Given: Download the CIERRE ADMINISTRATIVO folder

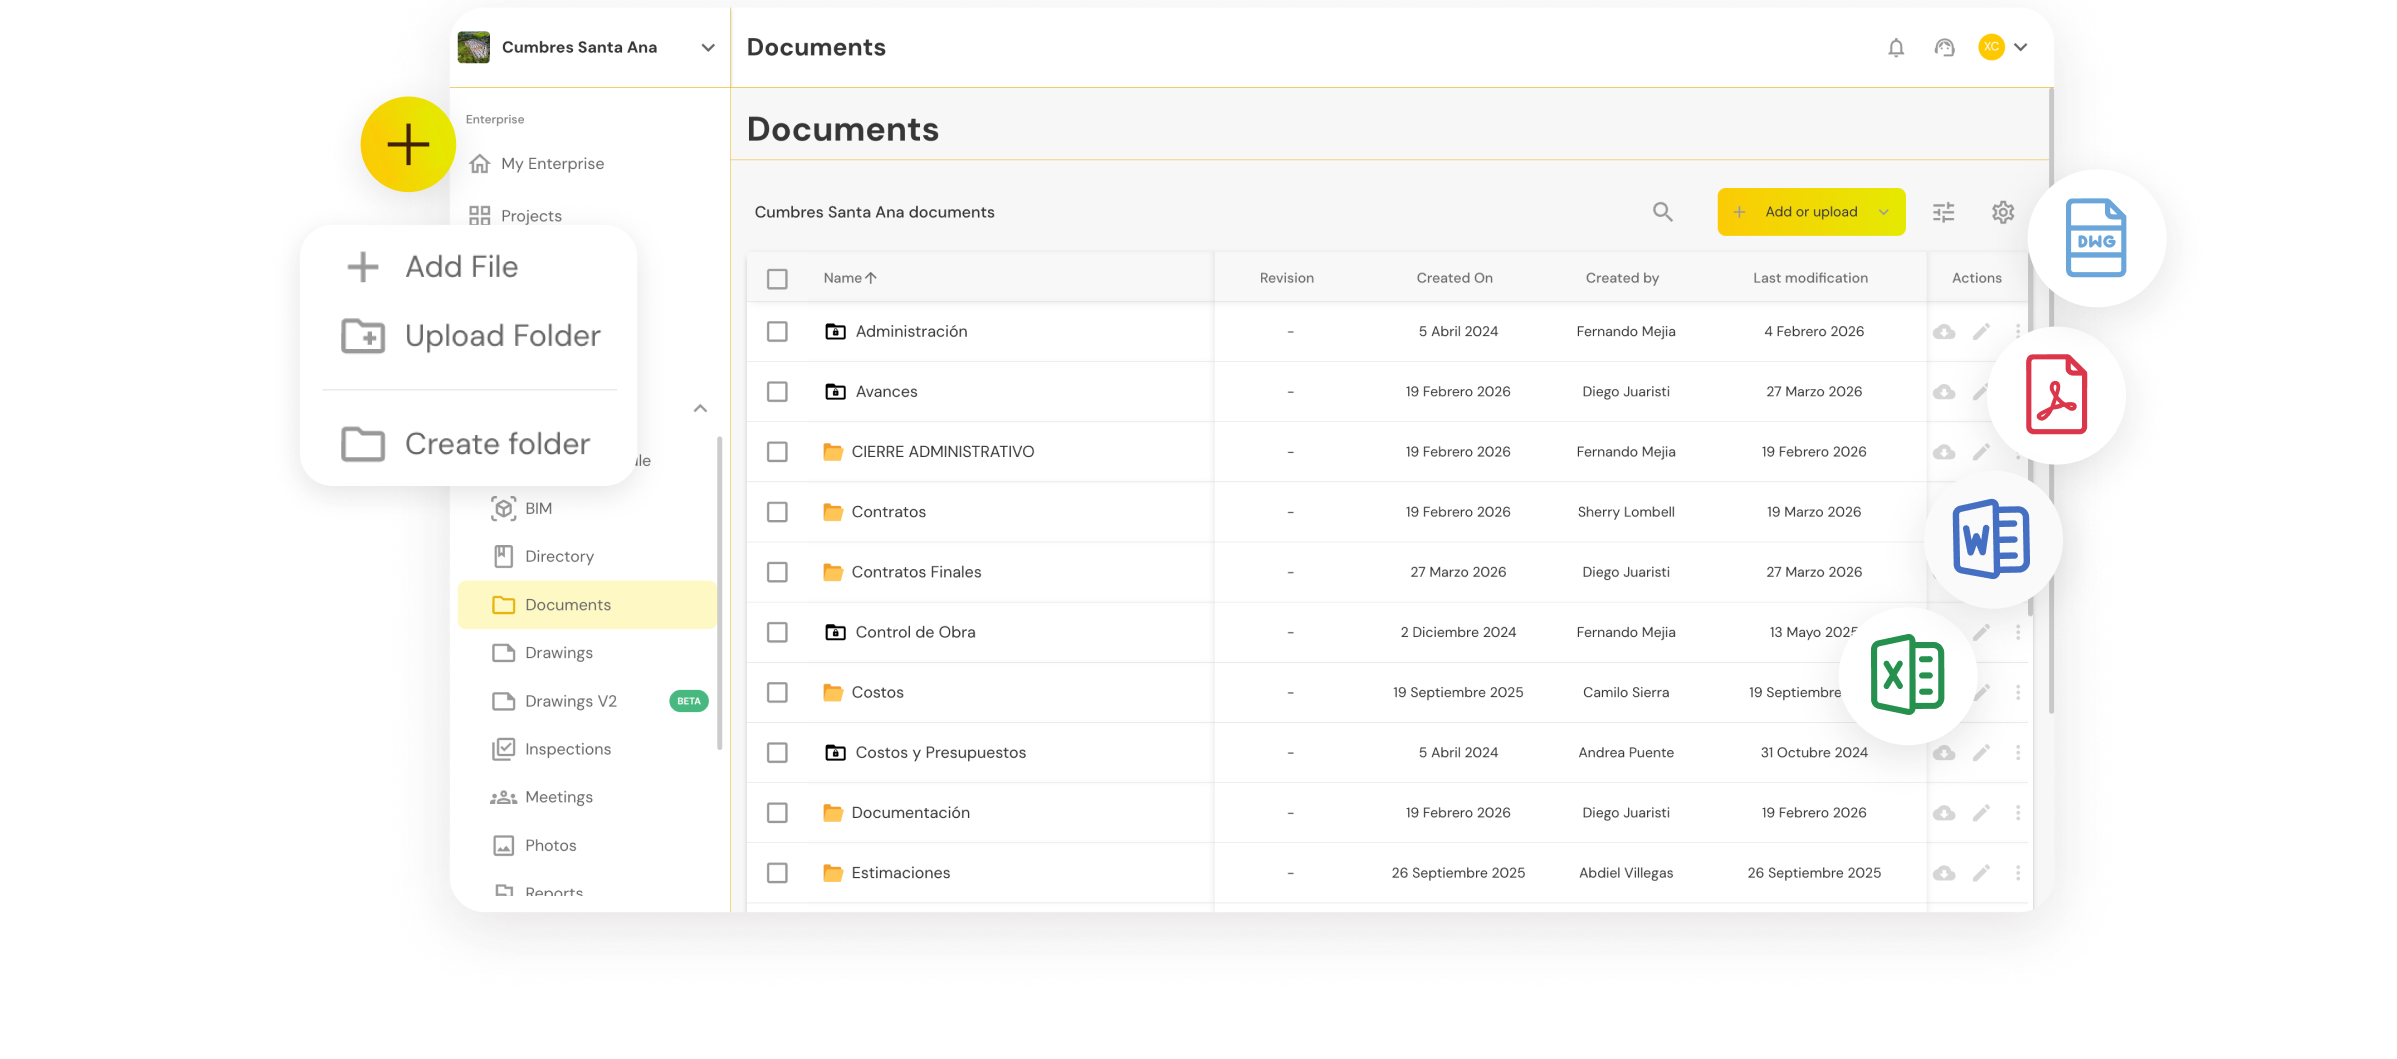Looking at the screenshot, I should click(x=1944, y=452).
